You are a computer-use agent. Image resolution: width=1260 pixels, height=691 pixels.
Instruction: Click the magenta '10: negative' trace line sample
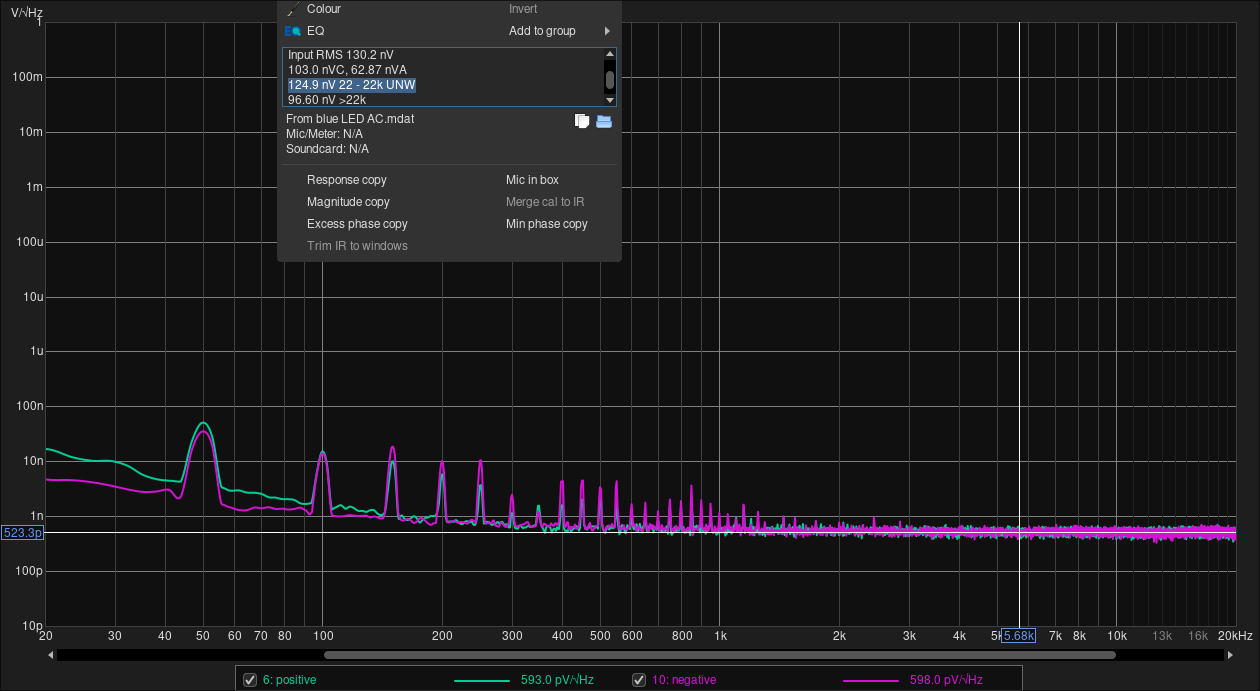(872, 681)
